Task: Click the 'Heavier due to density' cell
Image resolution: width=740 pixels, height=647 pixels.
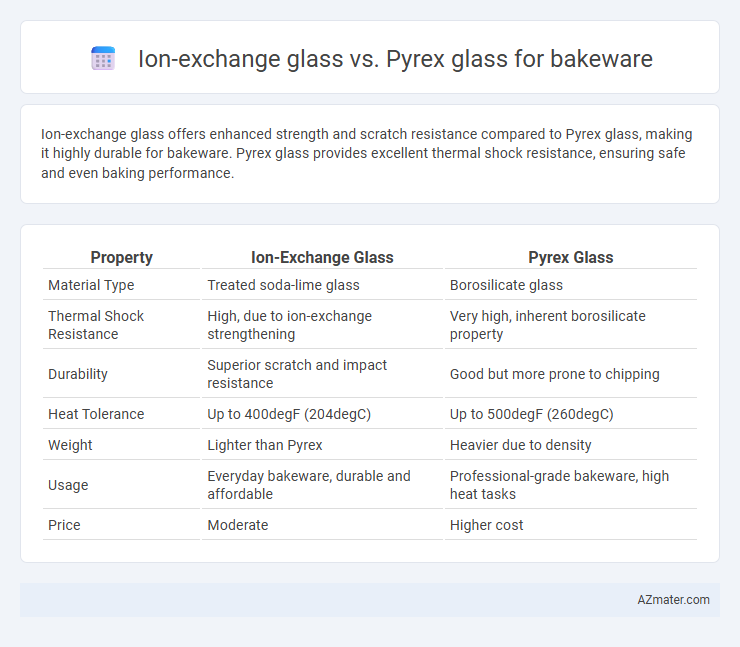Action: click(x=520, y=445)
